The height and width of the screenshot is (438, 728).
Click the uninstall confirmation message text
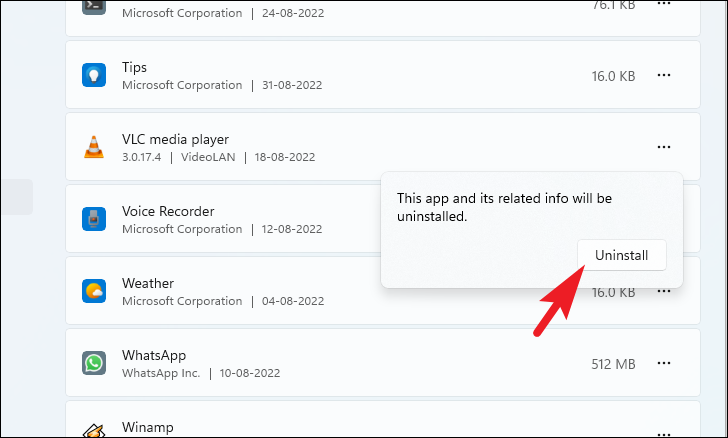click(504, 207)
